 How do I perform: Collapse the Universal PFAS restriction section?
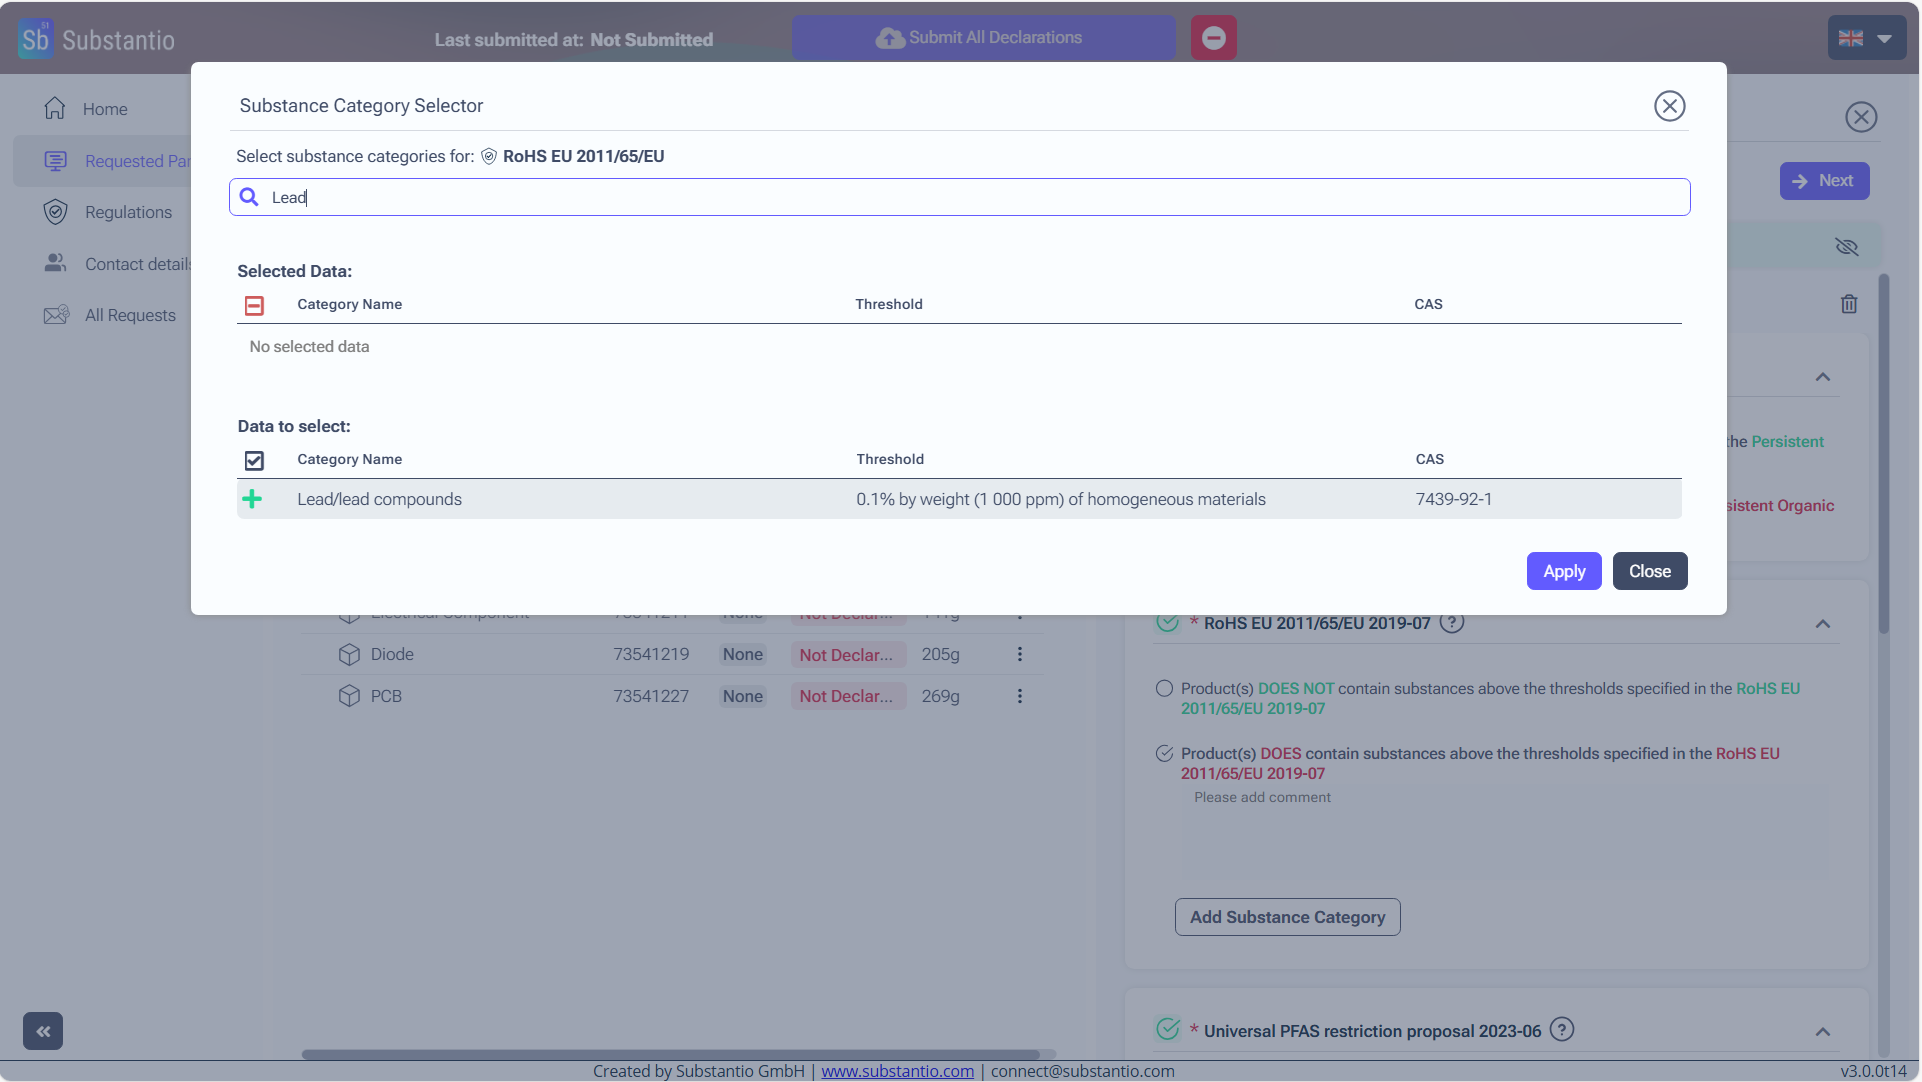[1823, 1032]
